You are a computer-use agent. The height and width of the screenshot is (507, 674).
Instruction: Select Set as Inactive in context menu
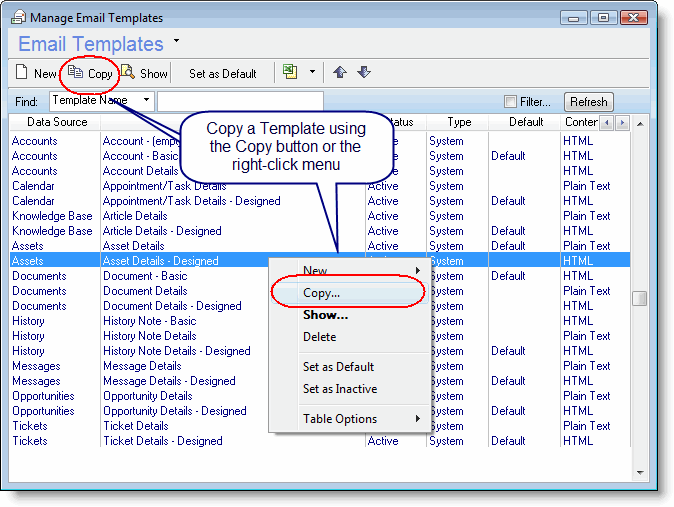(340, 389)
